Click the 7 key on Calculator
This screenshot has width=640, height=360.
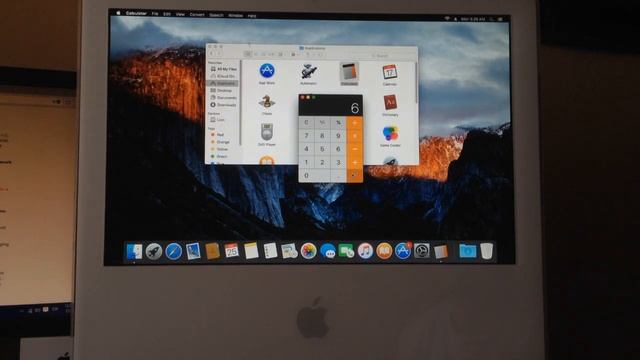pyautogui.click(x=307, y=136)
